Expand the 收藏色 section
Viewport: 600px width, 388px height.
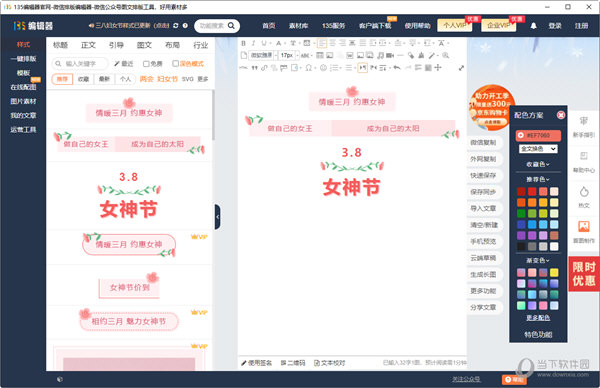coord(538,164)
